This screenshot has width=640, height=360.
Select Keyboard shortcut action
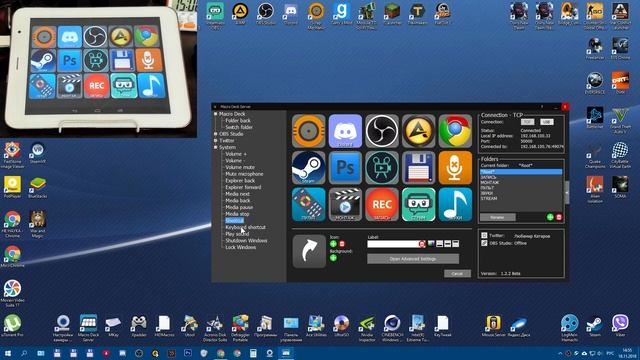246,227
